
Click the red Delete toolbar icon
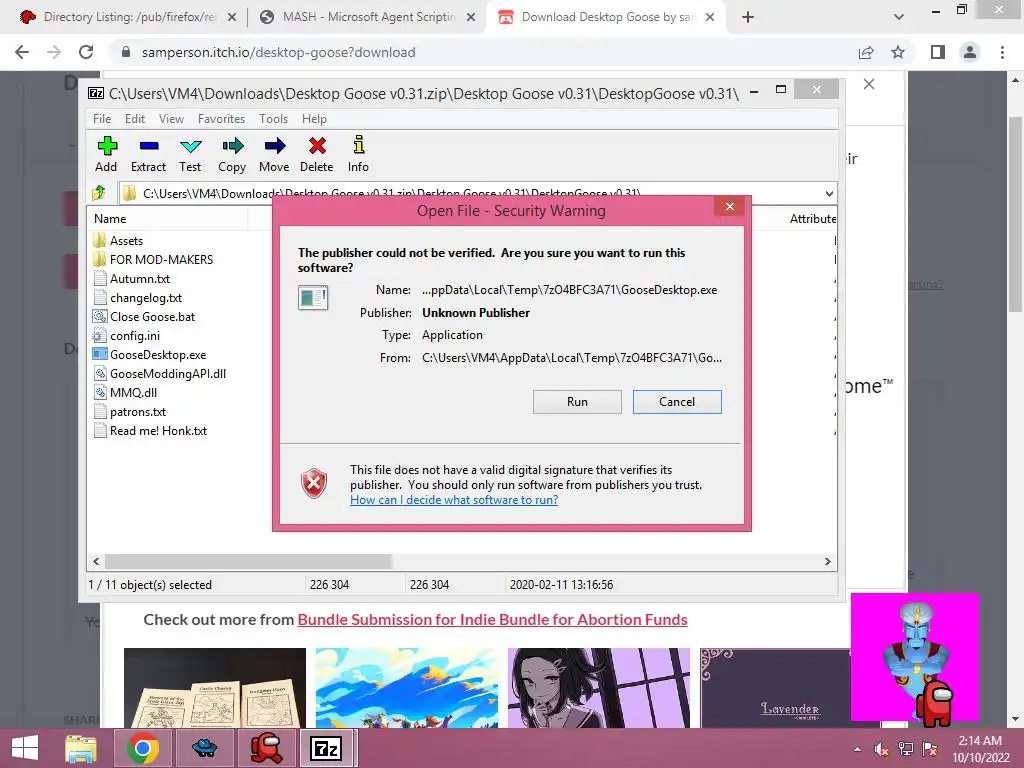click(317, 154)
